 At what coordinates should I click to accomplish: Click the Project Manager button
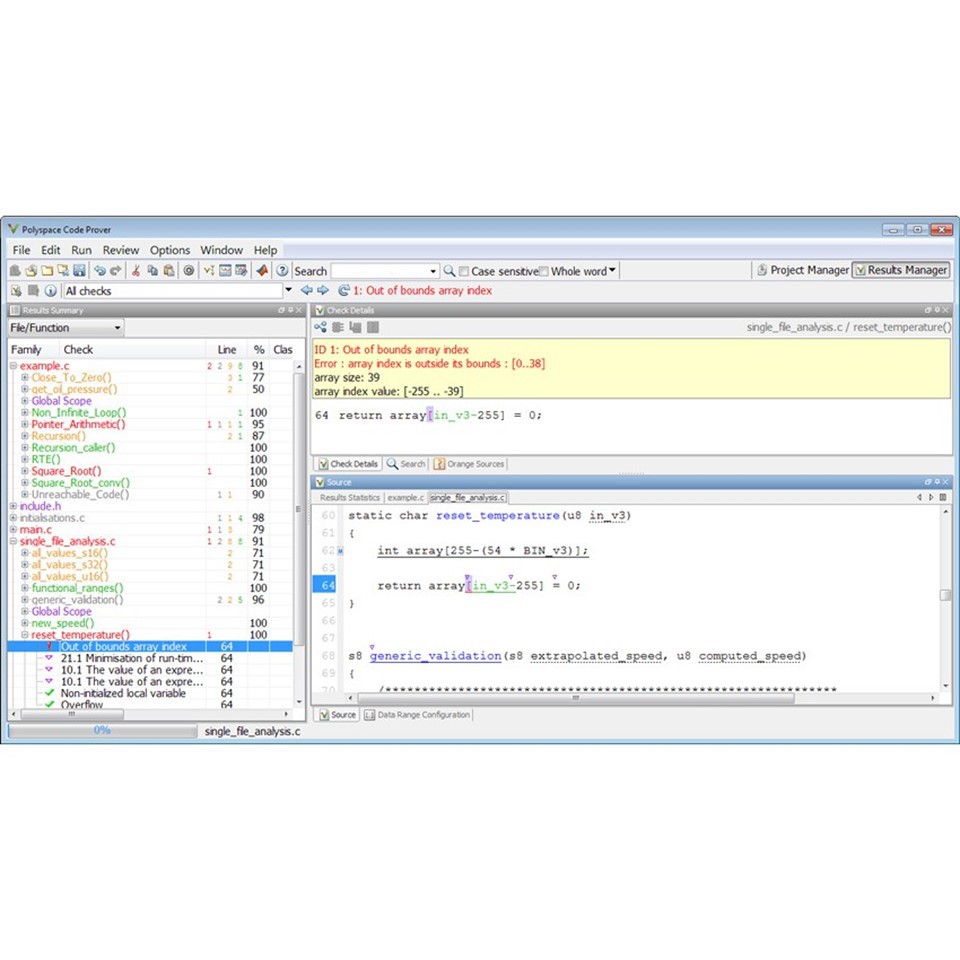tap(802, 270)
